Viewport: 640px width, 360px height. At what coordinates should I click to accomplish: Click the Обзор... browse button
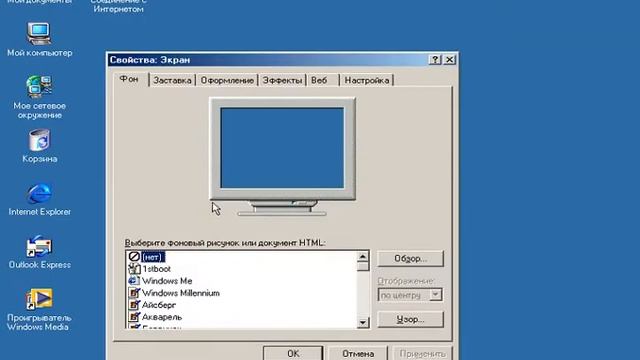[410, 259]
